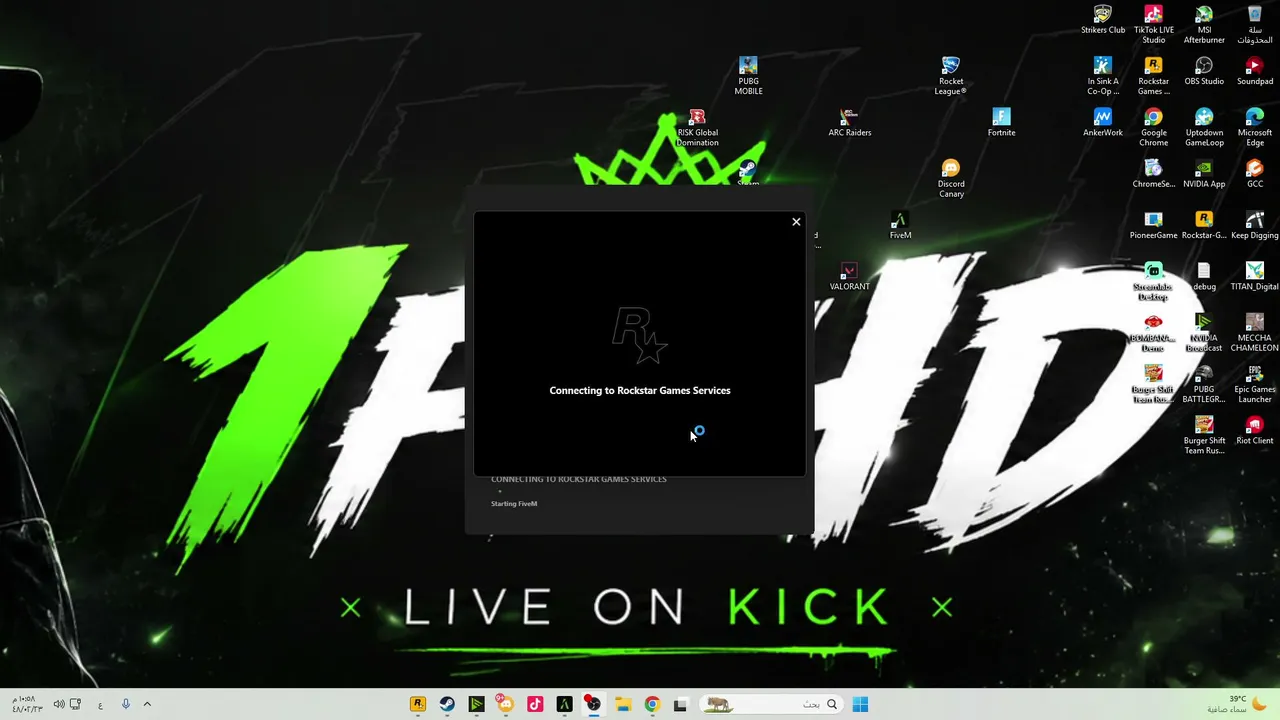This screenshot has height=720, width=1280.
Task: Select the Riot Client desktop icon
Action: [x=1255, y=430]
